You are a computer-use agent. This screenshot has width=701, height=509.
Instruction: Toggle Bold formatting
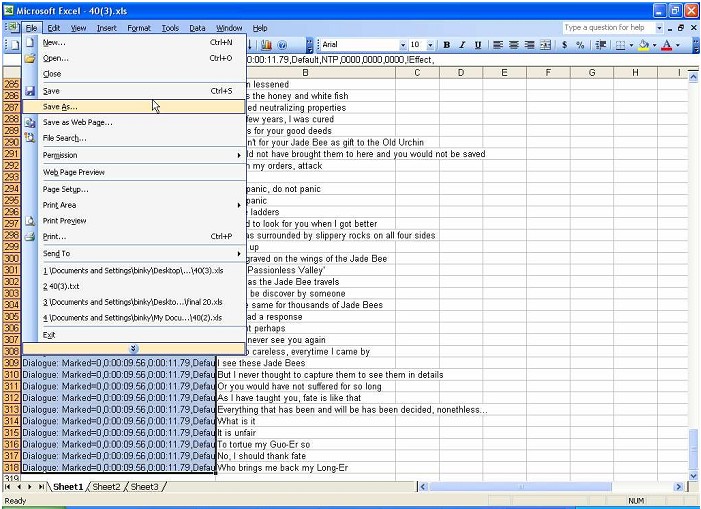pyautogui.click(x=446, y=45)
